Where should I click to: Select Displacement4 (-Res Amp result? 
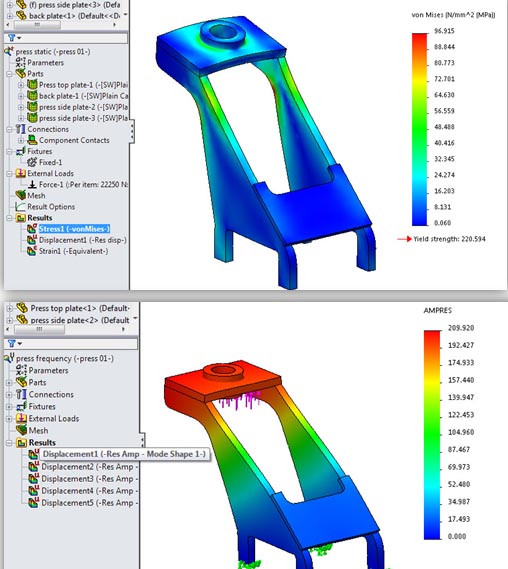90,491
